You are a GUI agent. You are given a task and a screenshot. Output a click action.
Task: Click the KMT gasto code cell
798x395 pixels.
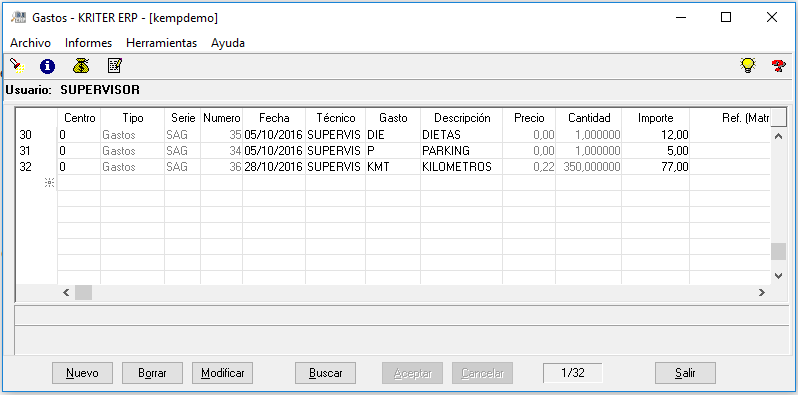point(393,166)
